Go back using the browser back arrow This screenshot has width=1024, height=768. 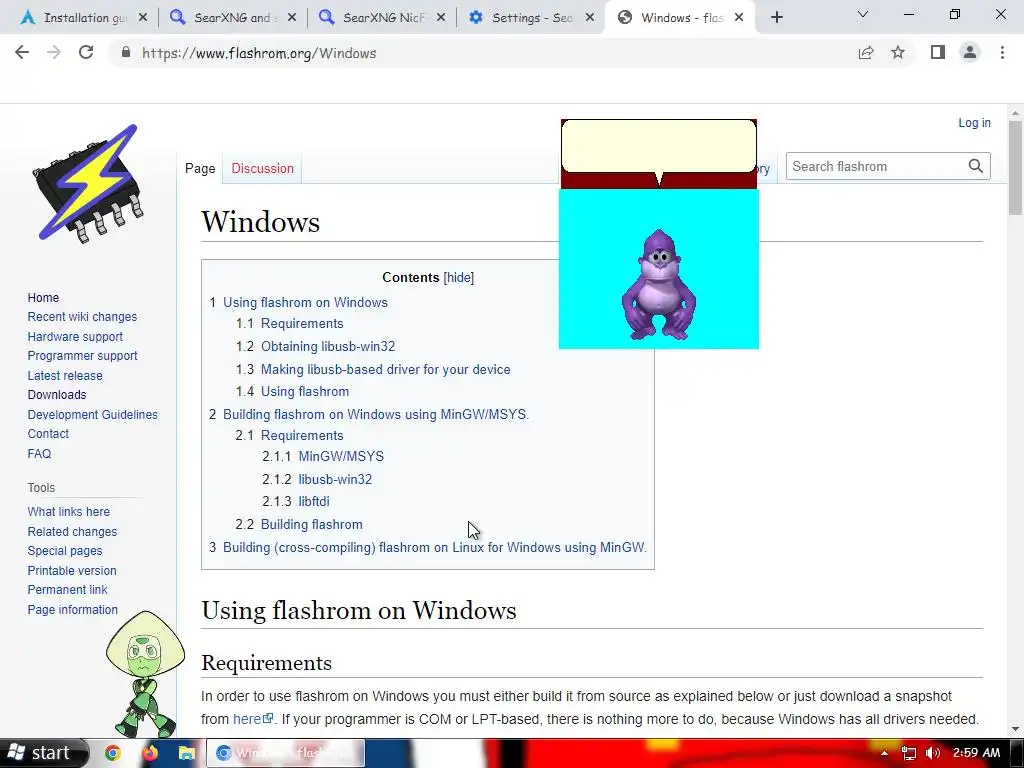(x=22, y=53)
